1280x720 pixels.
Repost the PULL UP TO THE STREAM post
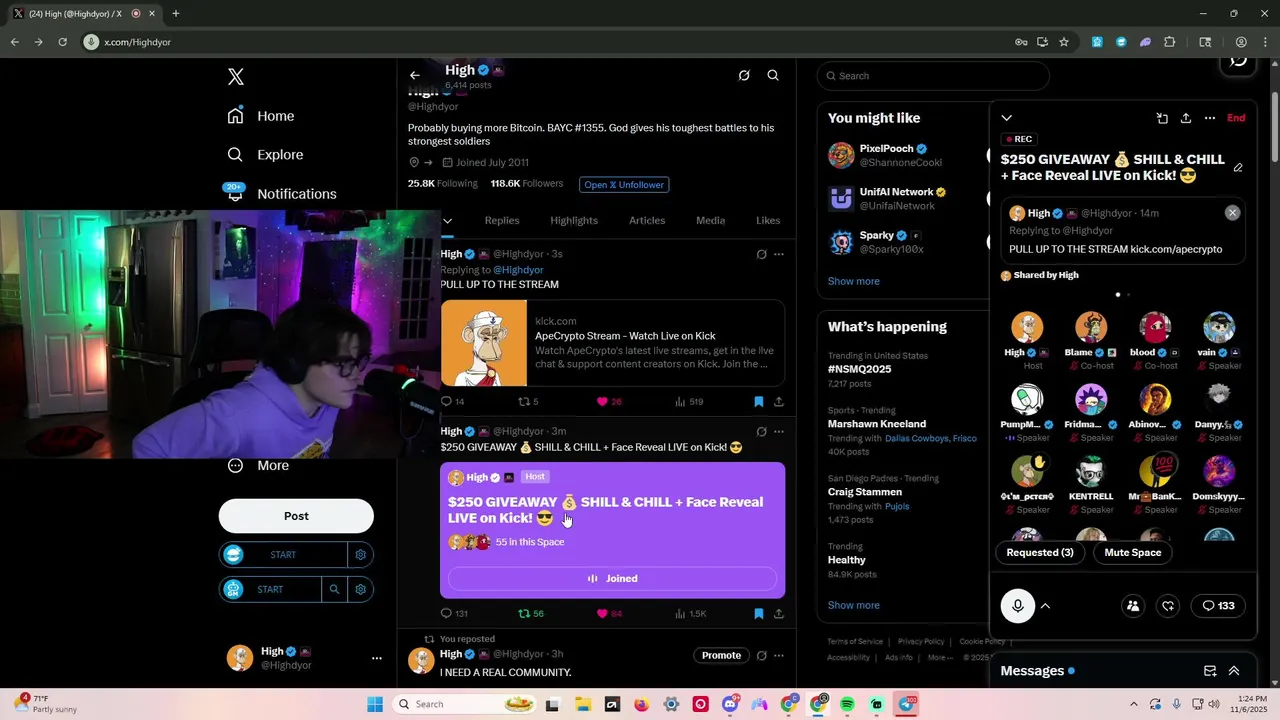(527, 402)
